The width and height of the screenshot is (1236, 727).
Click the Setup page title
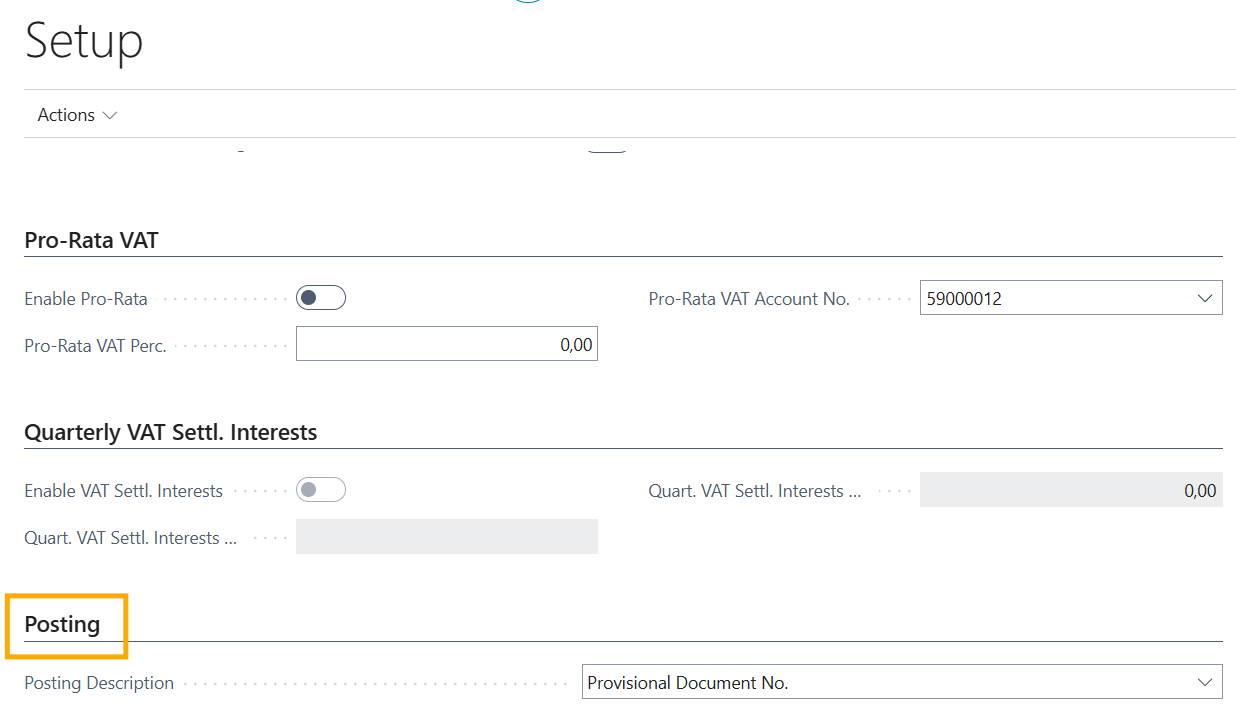tap(84, 42)
